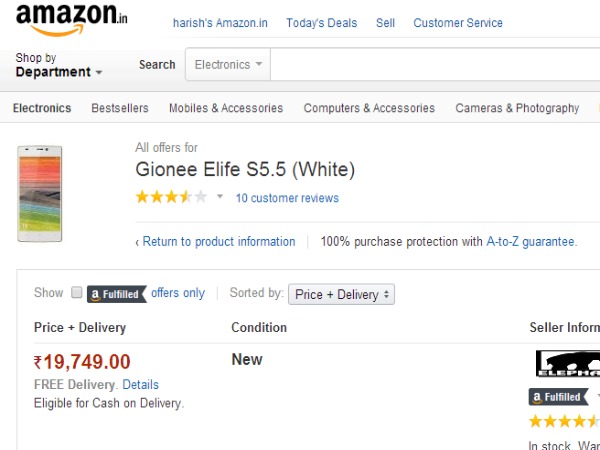Open the Electronics search category dropdown
Image resolution: width=600 pixels, height=450 pixels.
228,65
